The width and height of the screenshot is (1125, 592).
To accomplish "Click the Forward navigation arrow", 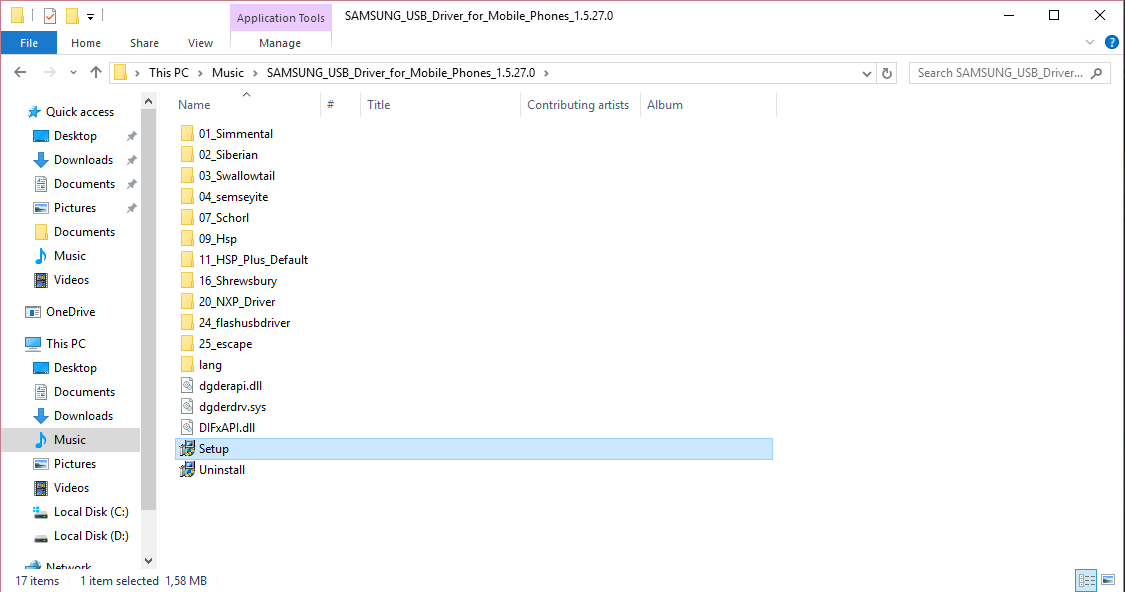I will [50, 72].
